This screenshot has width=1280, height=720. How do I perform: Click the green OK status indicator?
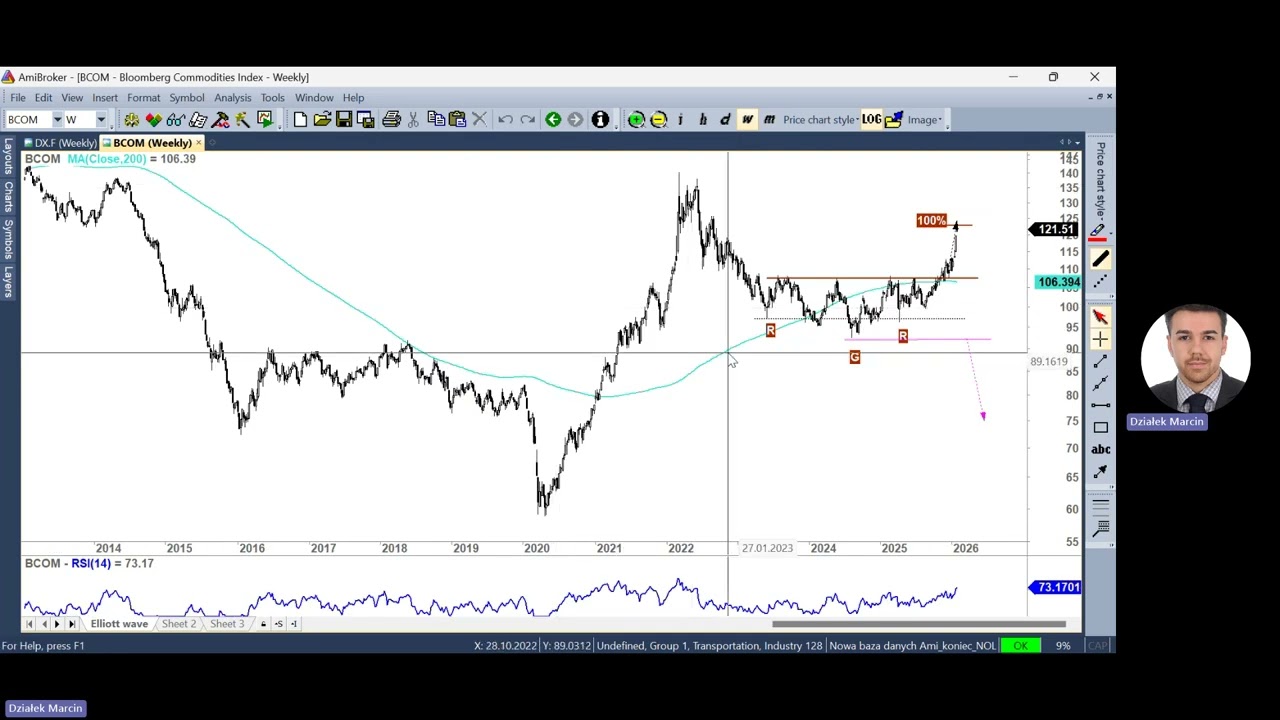point(1020,646)
